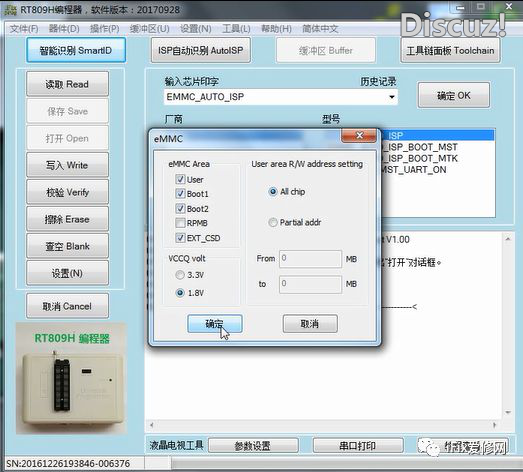Select the MST_UART_ON model entry
This screenshot has height=472, width=523.
414,170
